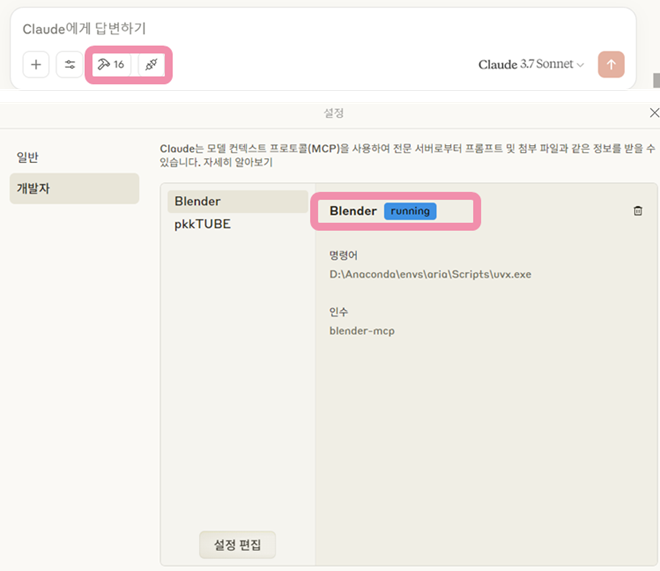Screen dimensions: 660x571
Task: Select the 개발자 settings tab
Action: click(x=34, y=188)
